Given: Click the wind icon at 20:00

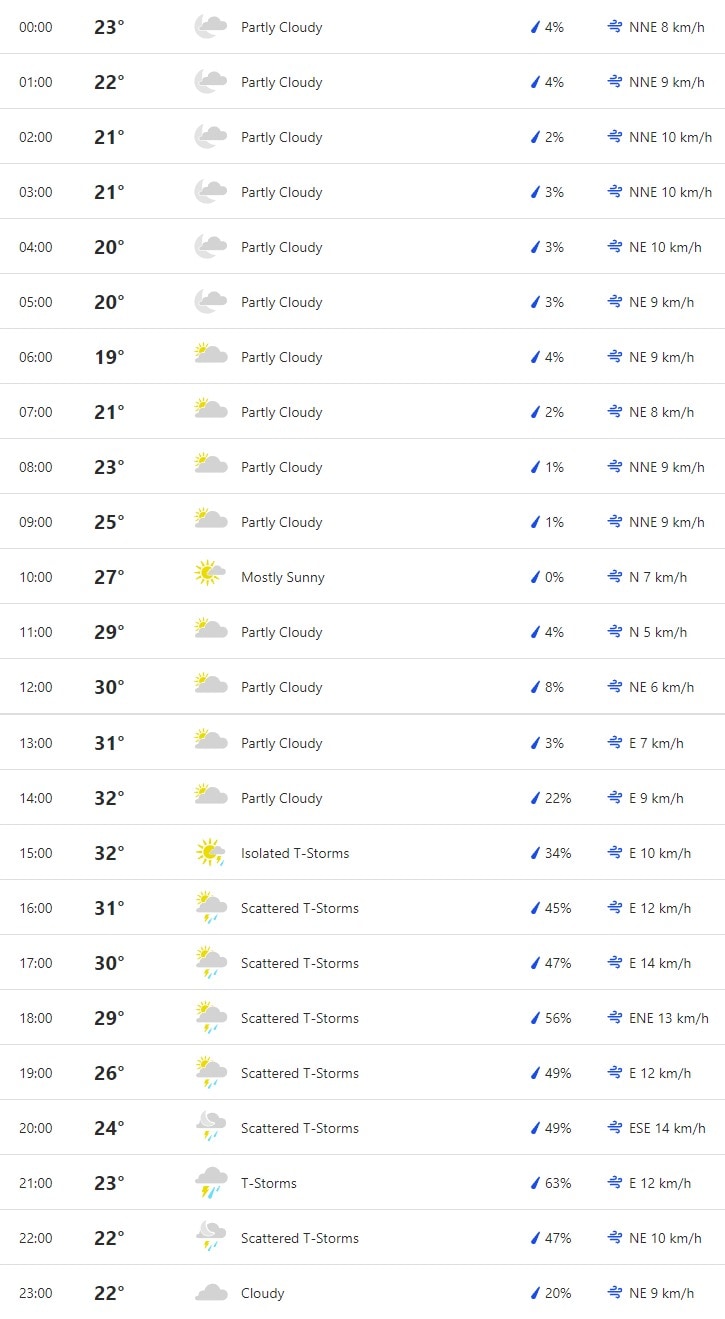Looking at the screenshot, I should [x=616, y=1128].
